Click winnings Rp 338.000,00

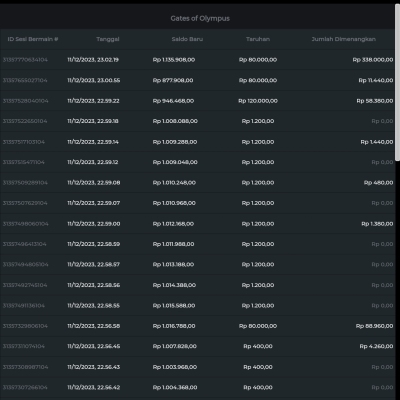click(x=373, y=60)
